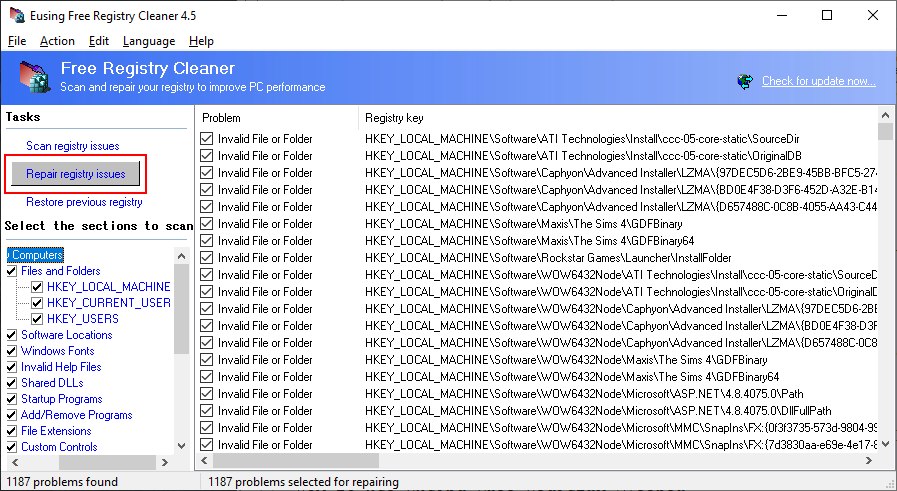
Task: Click the Check for update now link
Action: pos(818,81)
